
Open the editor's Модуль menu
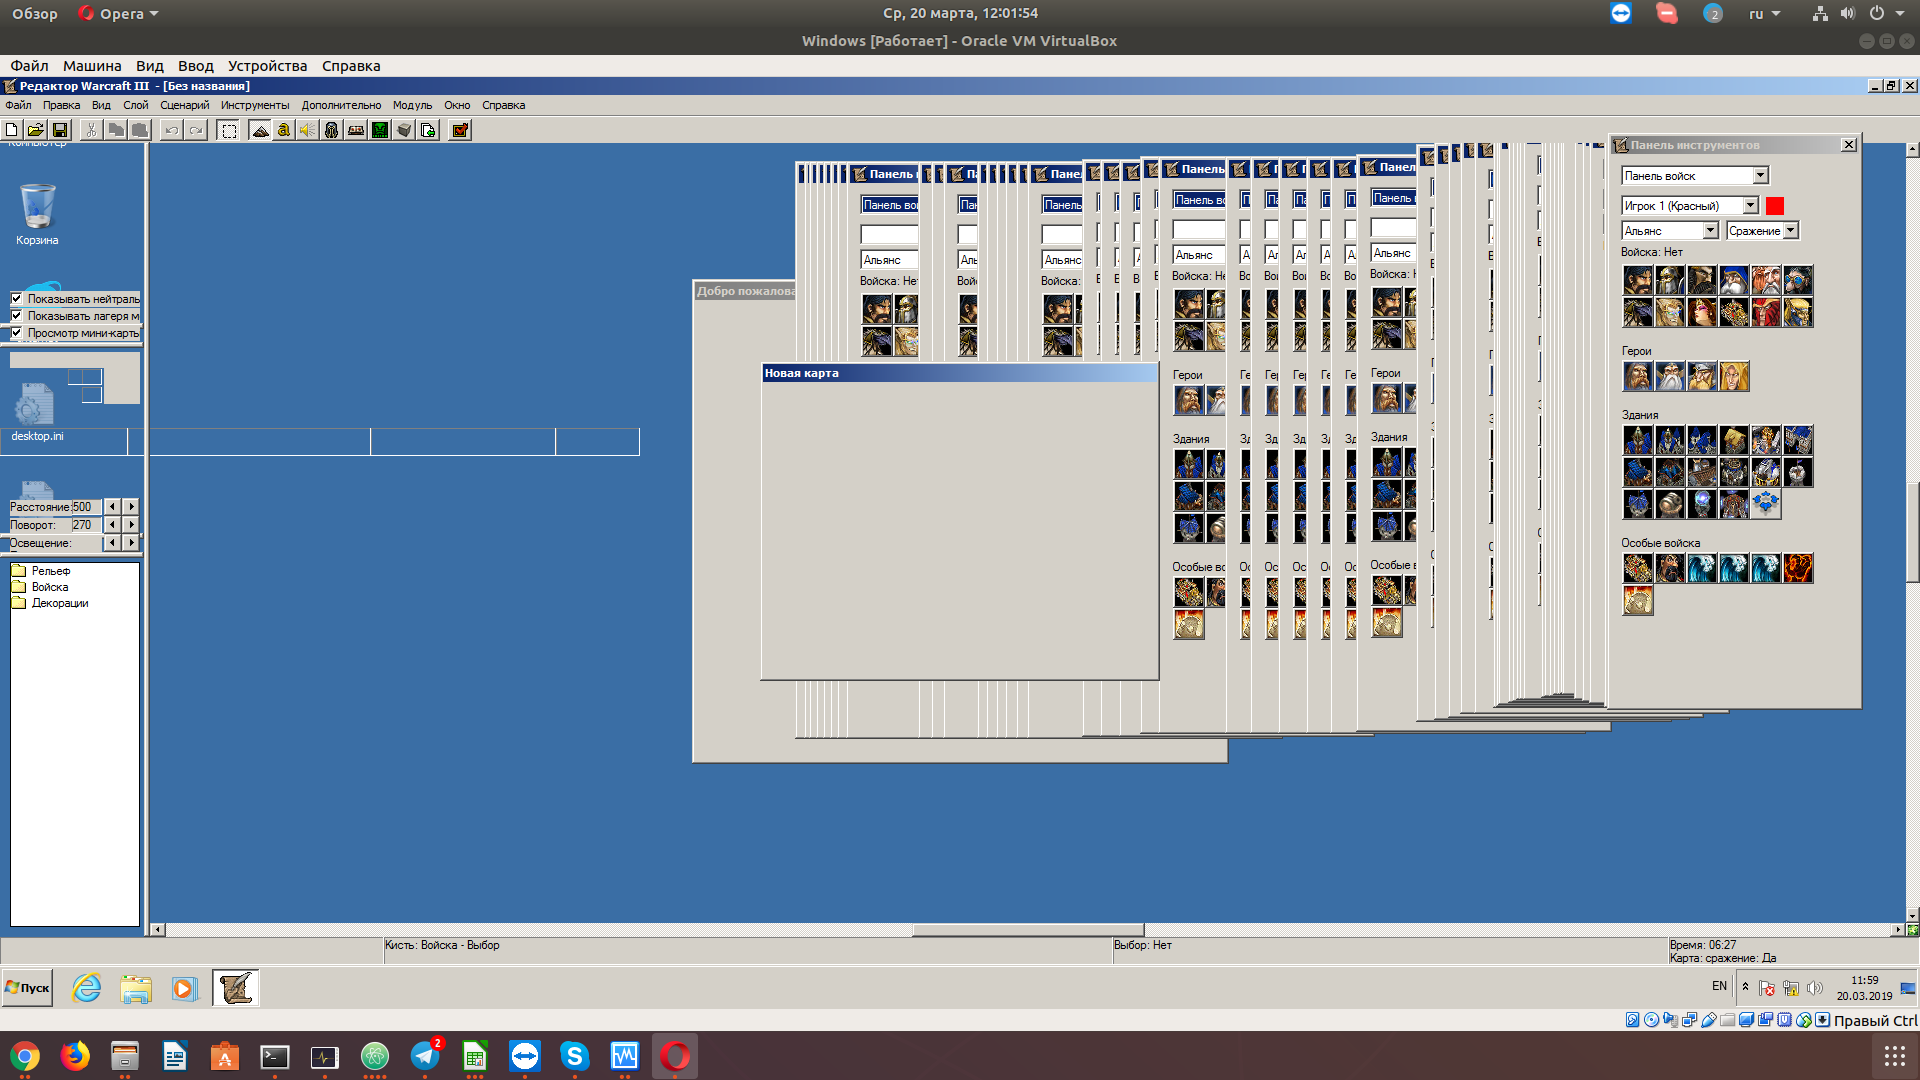(x=412, y=105)
